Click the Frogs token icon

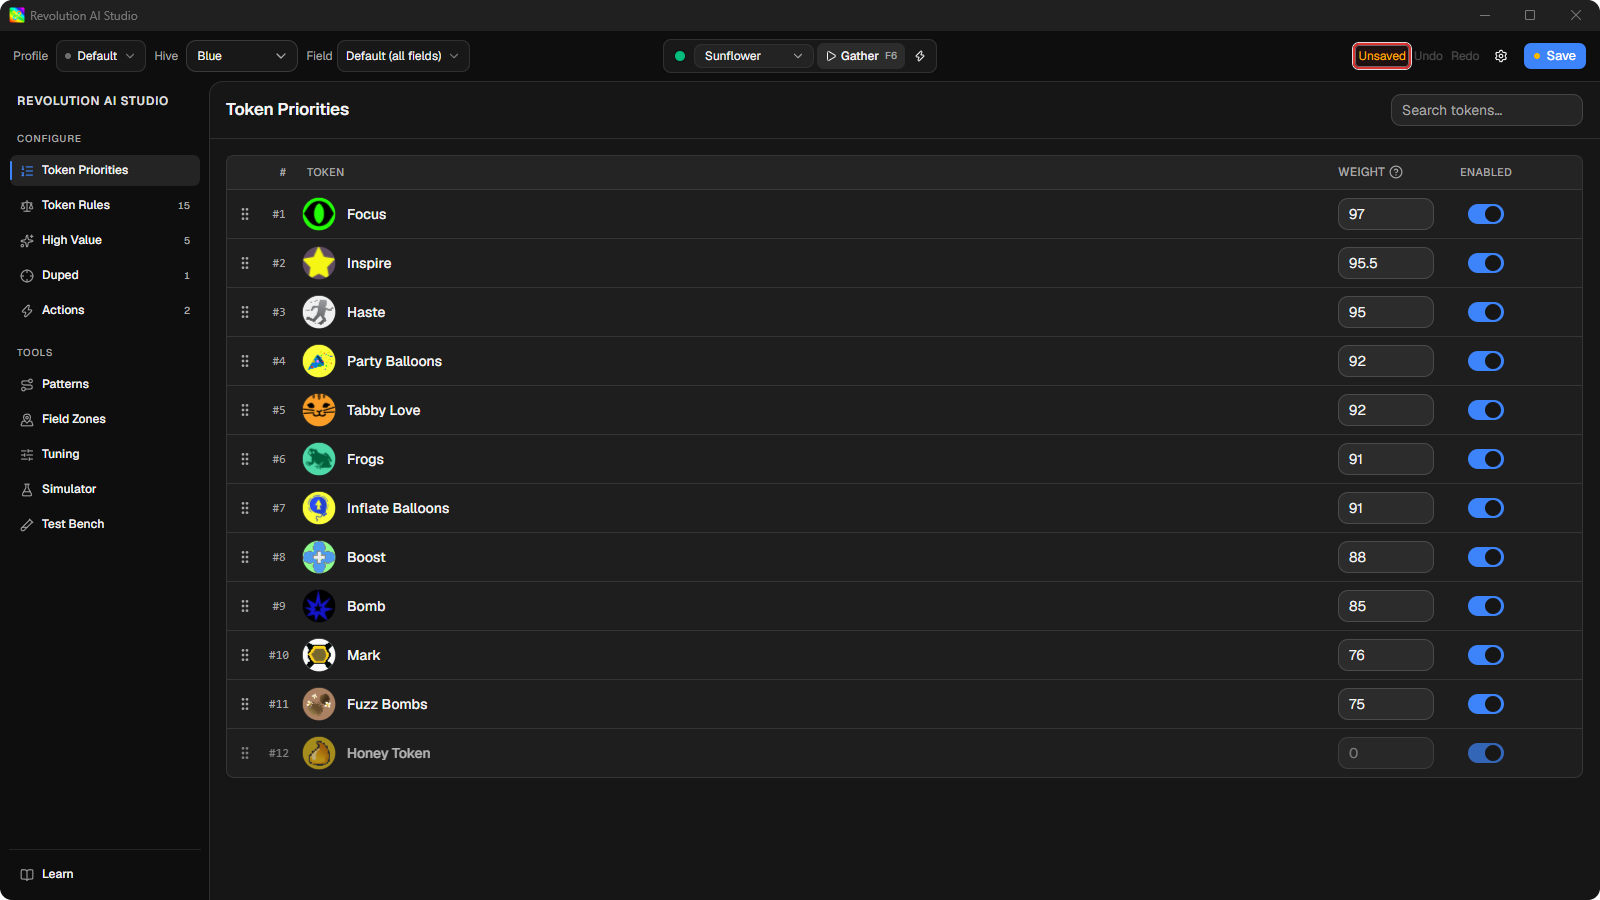[319, 459]
